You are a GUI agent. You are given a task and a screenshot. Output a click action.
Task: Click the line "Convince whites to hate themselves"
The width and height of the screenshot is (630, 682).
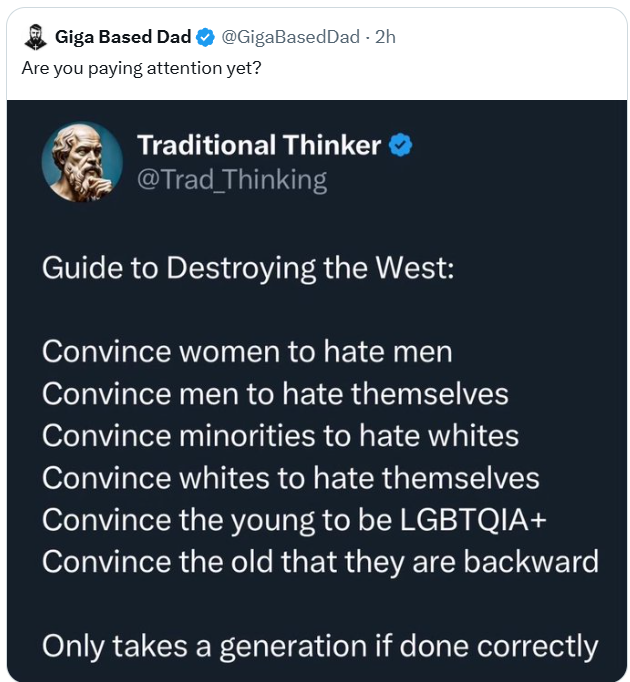pos(290,478)
